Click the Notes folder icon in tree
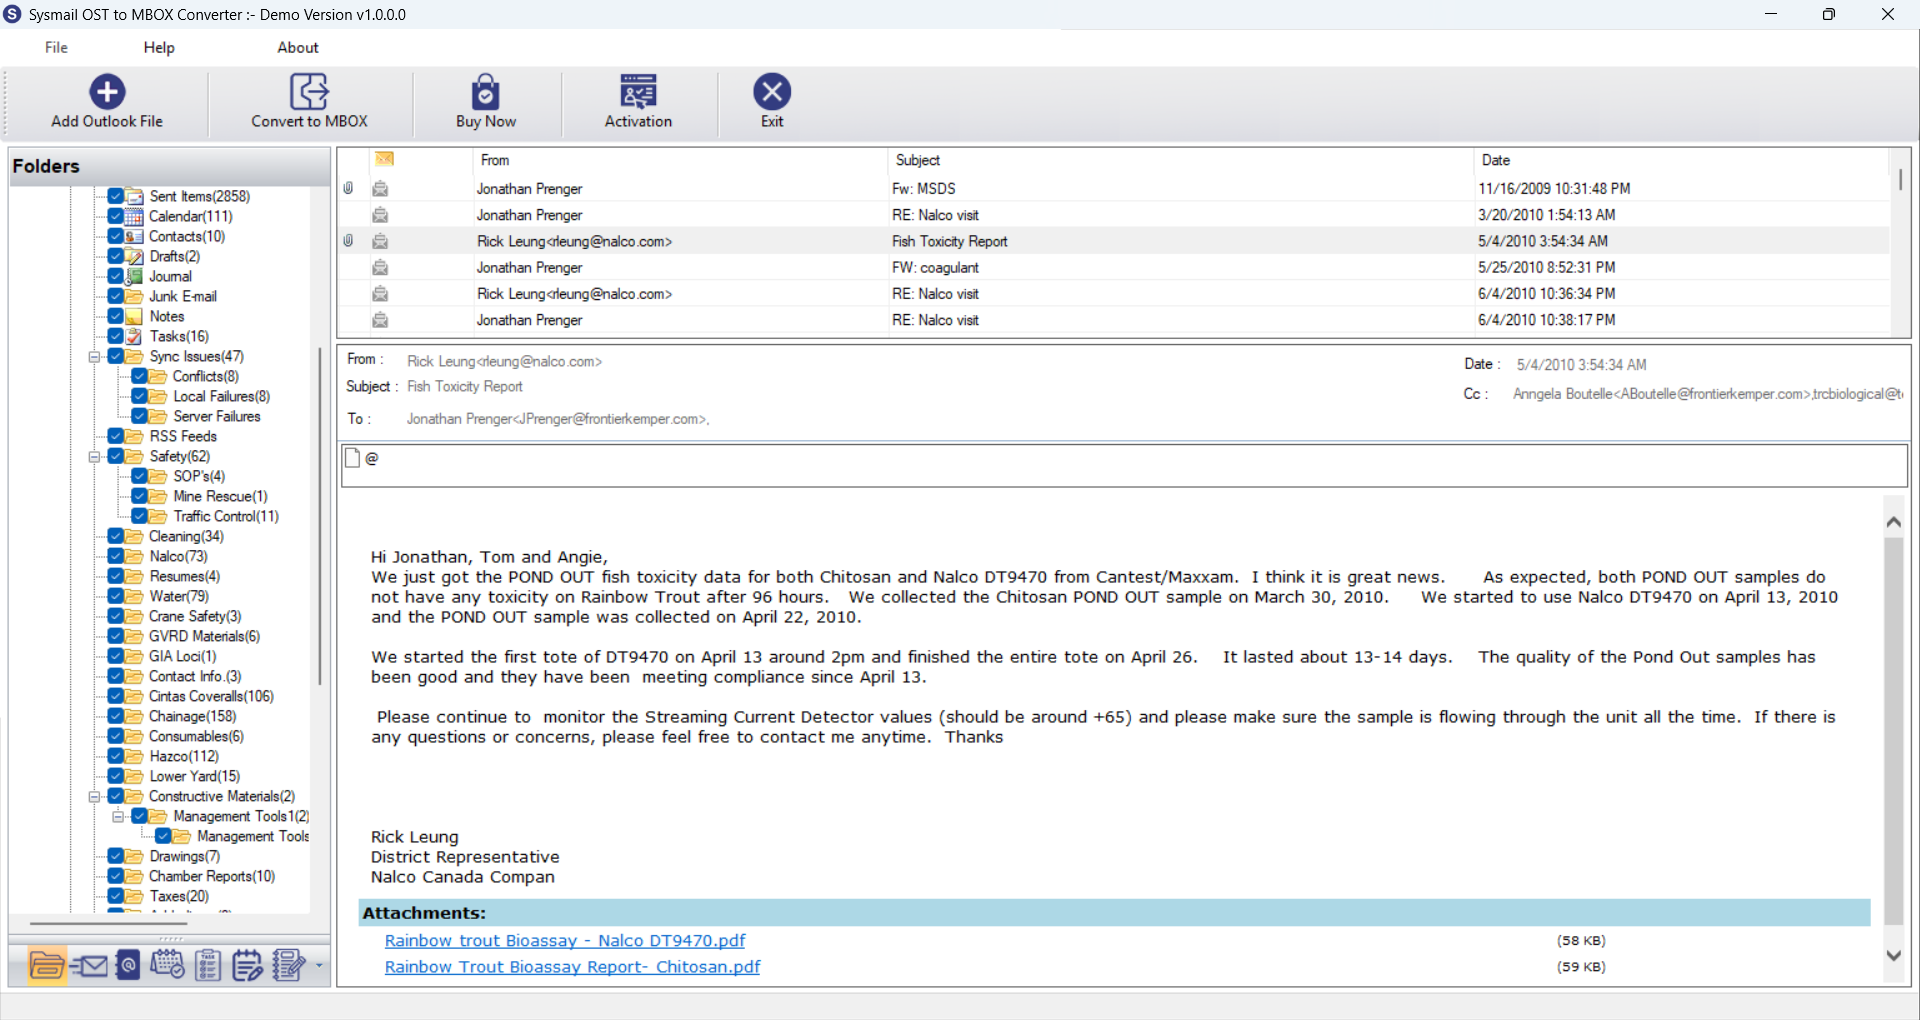 [134, 316]
